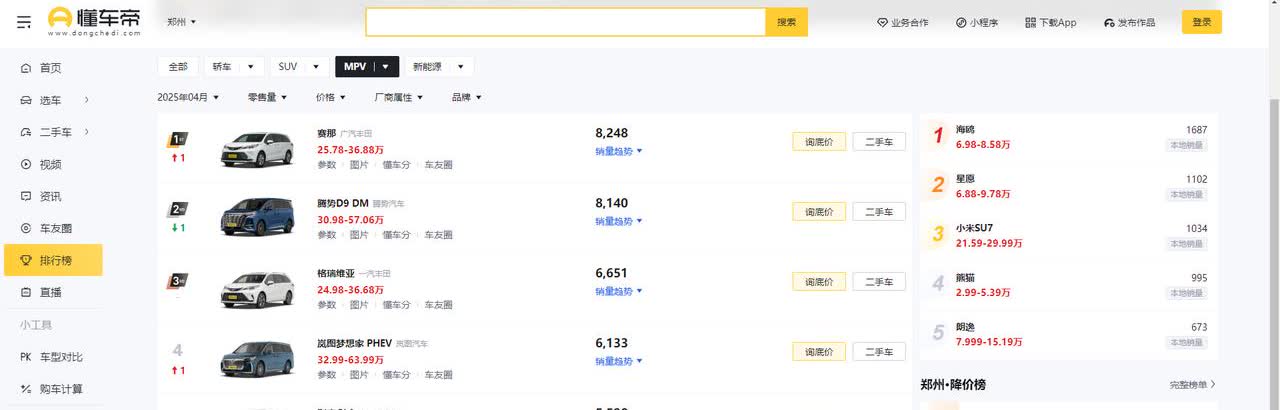
Task: Expand the 选车 chevron arrow
Action: tap(87, 100)
